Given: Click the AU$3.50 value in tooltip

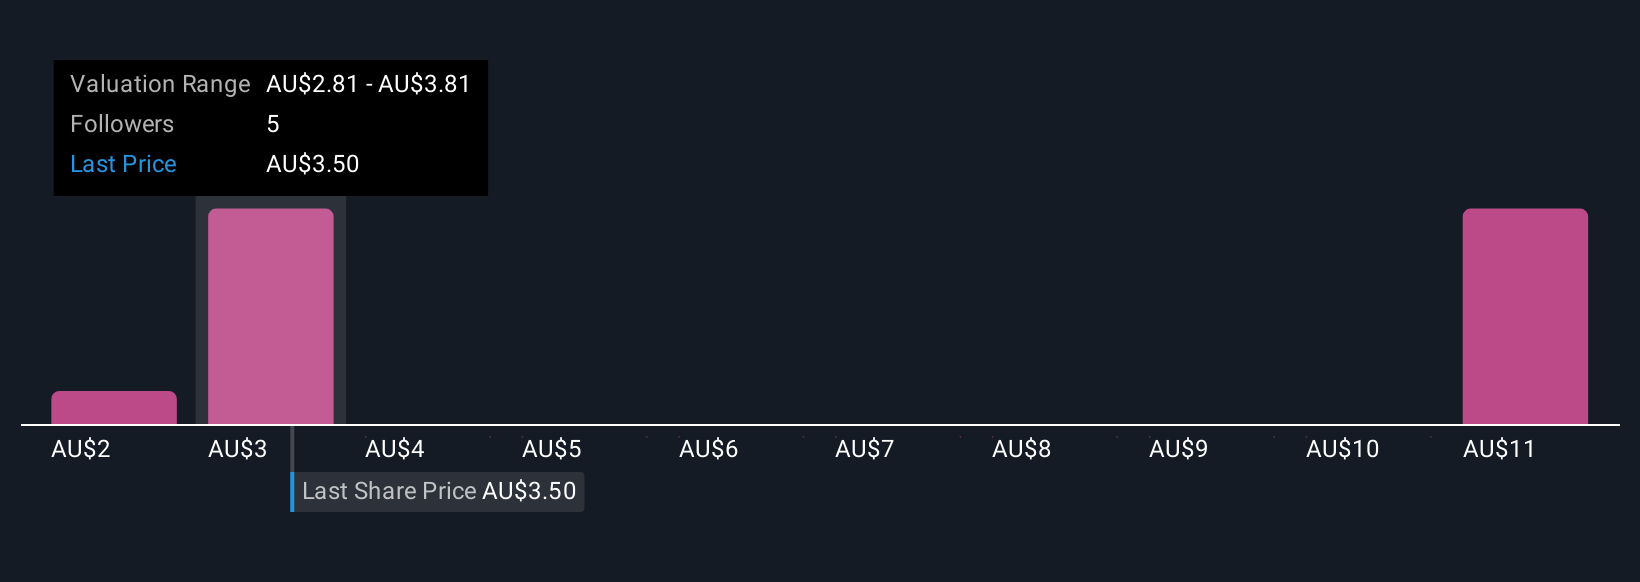Looking at the screenshot, I should point(313,164).
